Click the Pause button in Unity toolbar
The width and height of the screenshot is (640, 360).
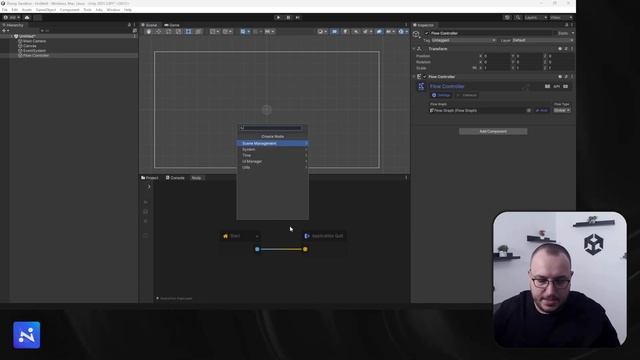[x=288, y=18]
